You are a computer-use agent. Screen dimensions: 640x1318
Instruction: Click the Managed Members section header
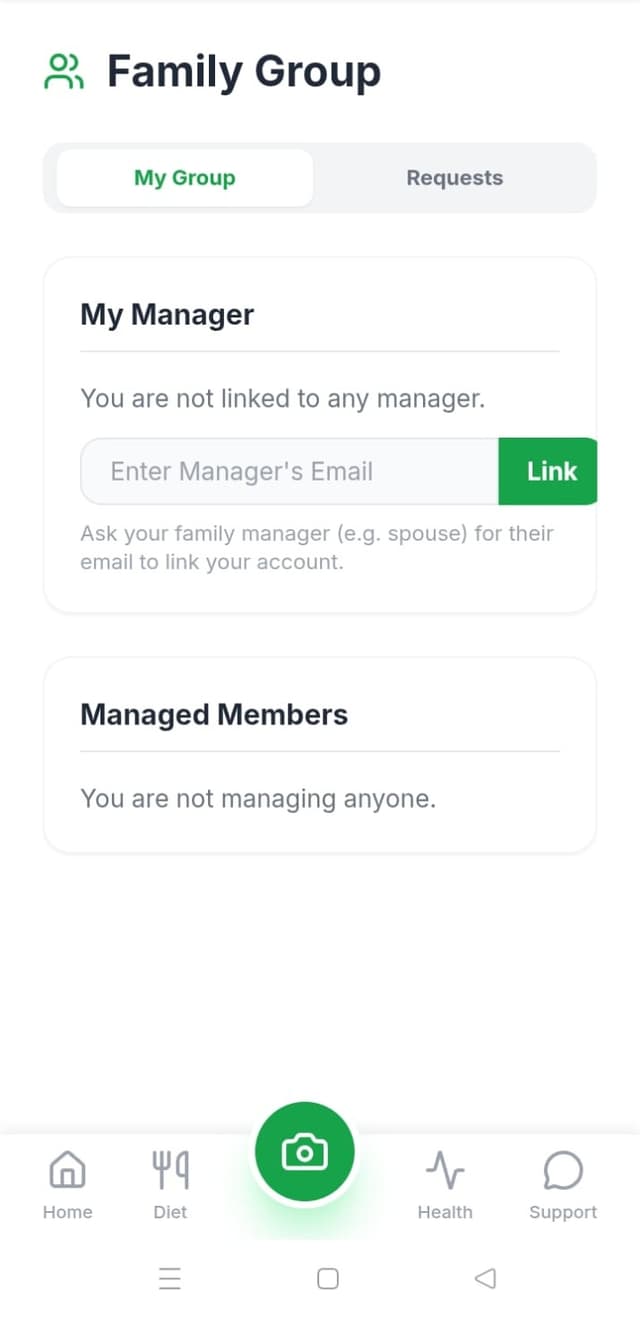(x=213, y=714)
